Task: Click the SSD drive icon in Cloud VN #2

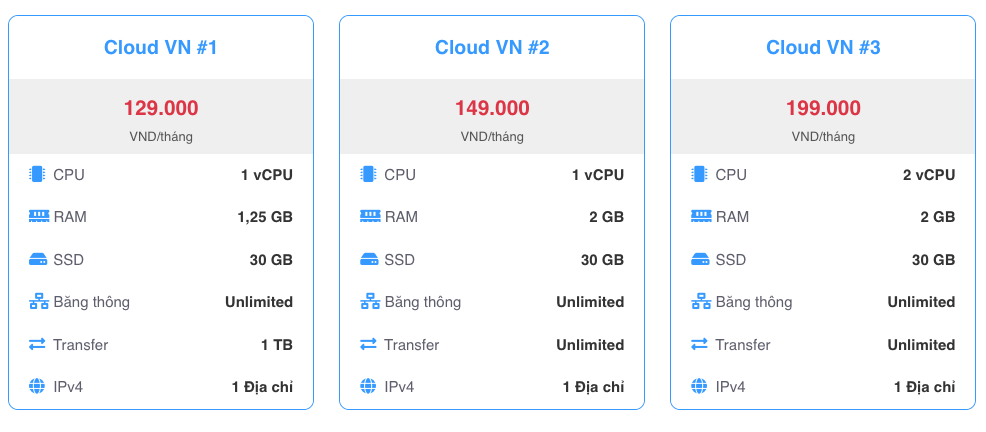Action: coord(370,259)
